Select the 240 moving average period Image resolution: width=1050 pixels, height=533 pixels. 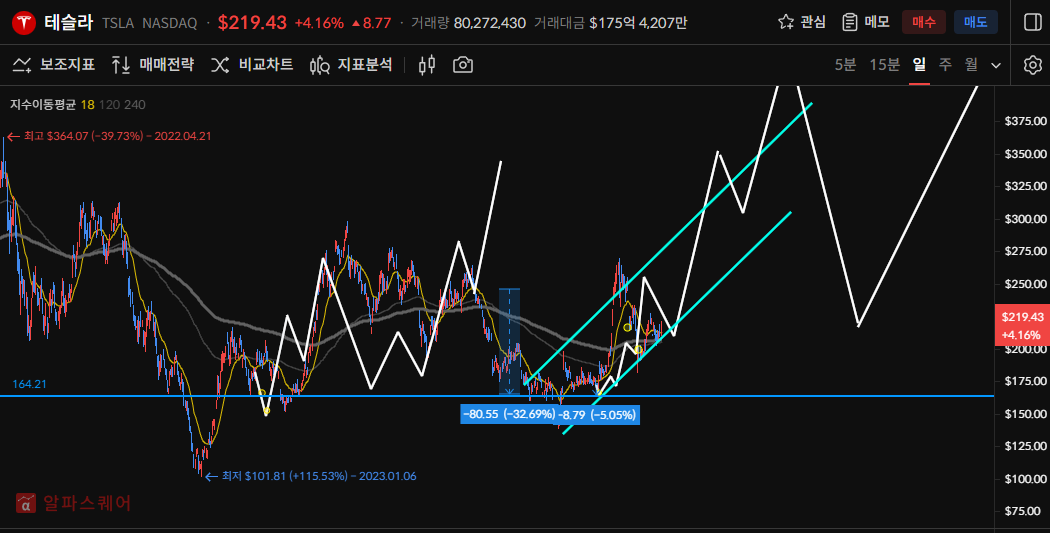tap(135, 104)
